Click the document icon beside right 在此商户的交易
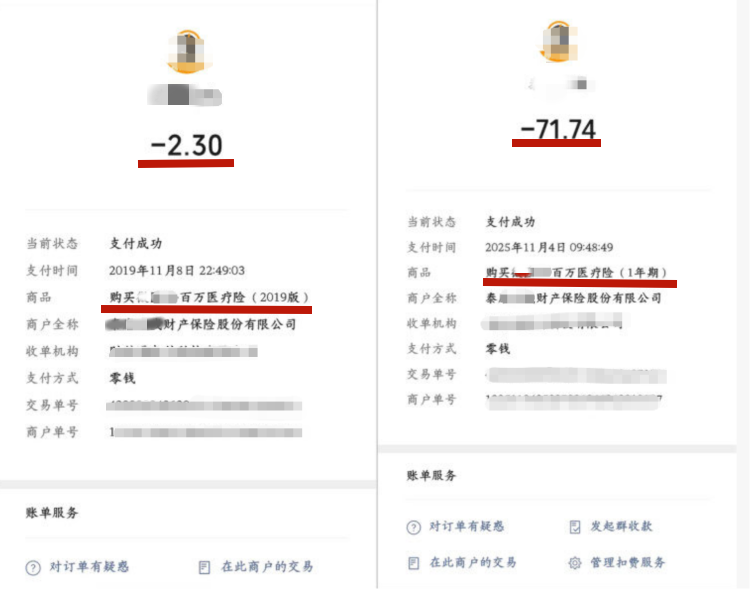750x589 pixels. (x=414, y=563)
